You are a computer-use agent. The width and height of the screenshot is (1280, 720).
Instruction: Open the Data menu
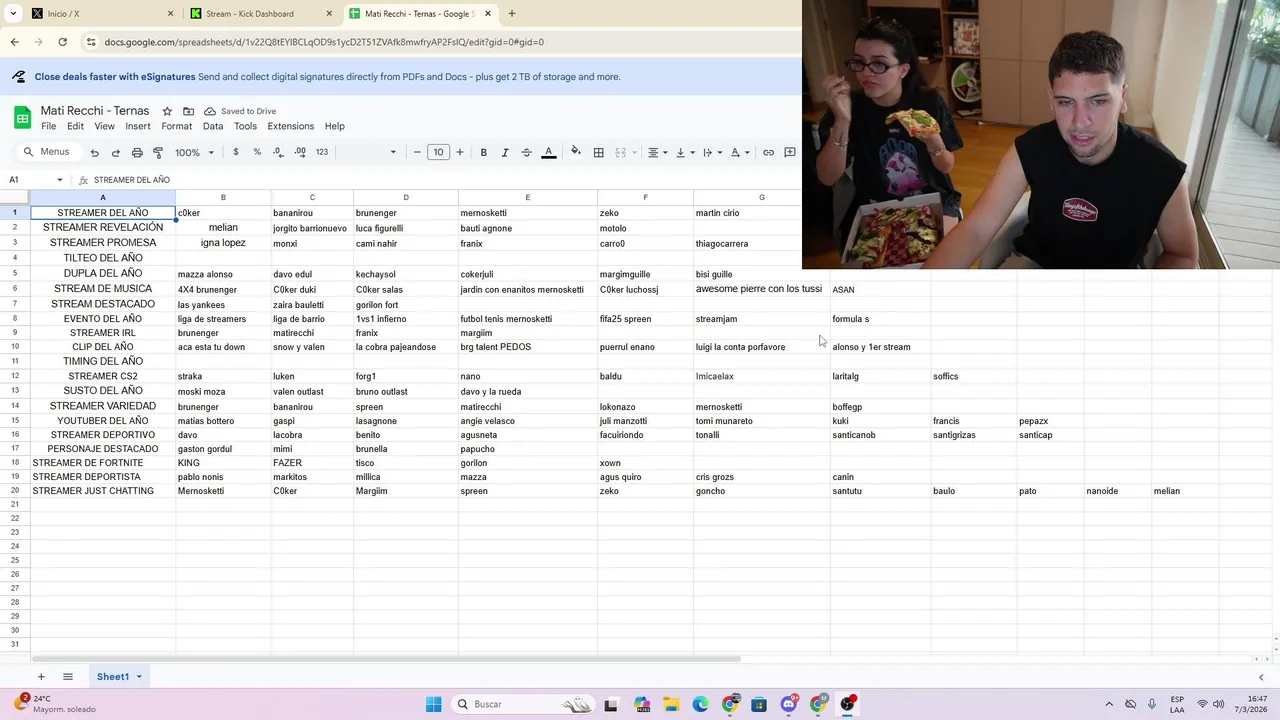coord(213,126)
